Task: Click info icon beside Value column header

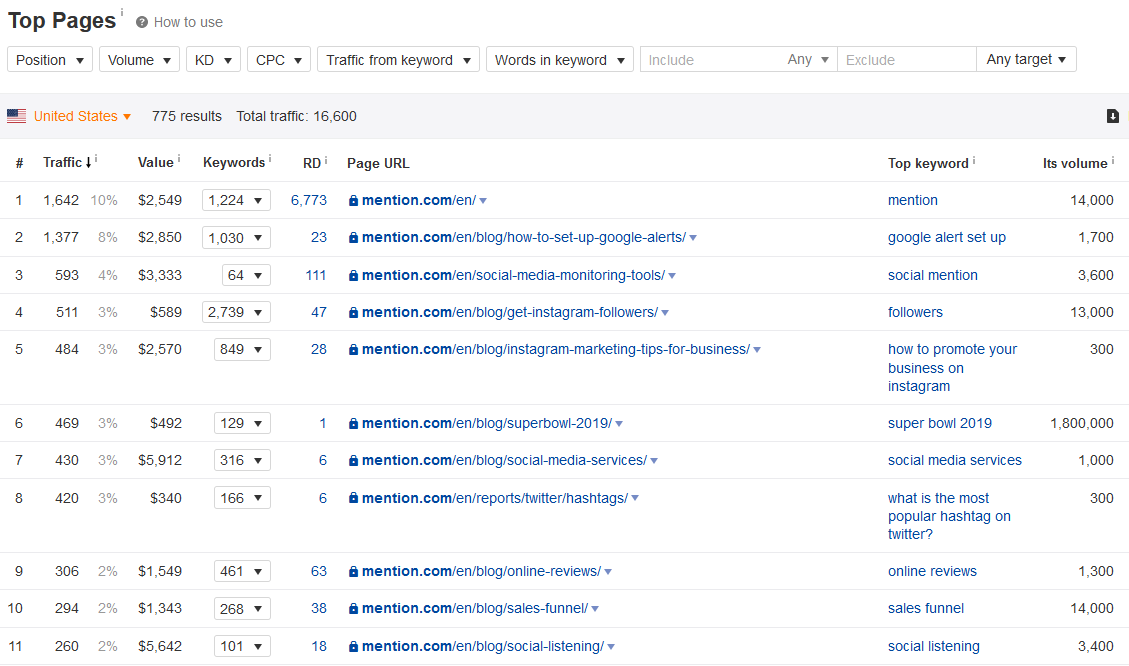Action: pos(179,158)
